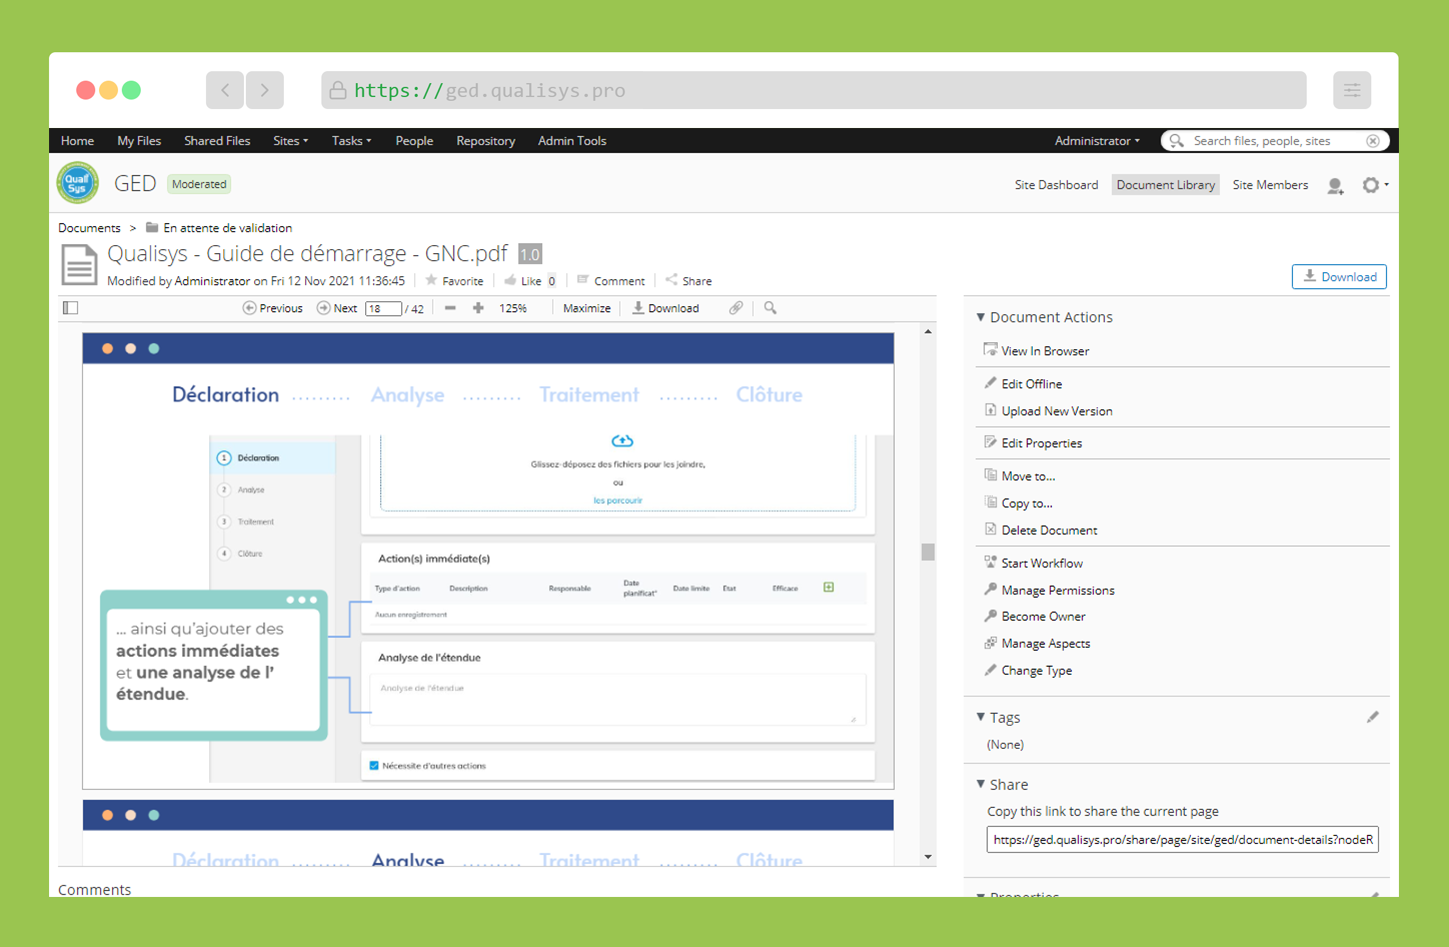Image resolution: width=1449 pixels, height=947 pixels.
Task: Click the share link URL field
Action: tap(1182, 840)
